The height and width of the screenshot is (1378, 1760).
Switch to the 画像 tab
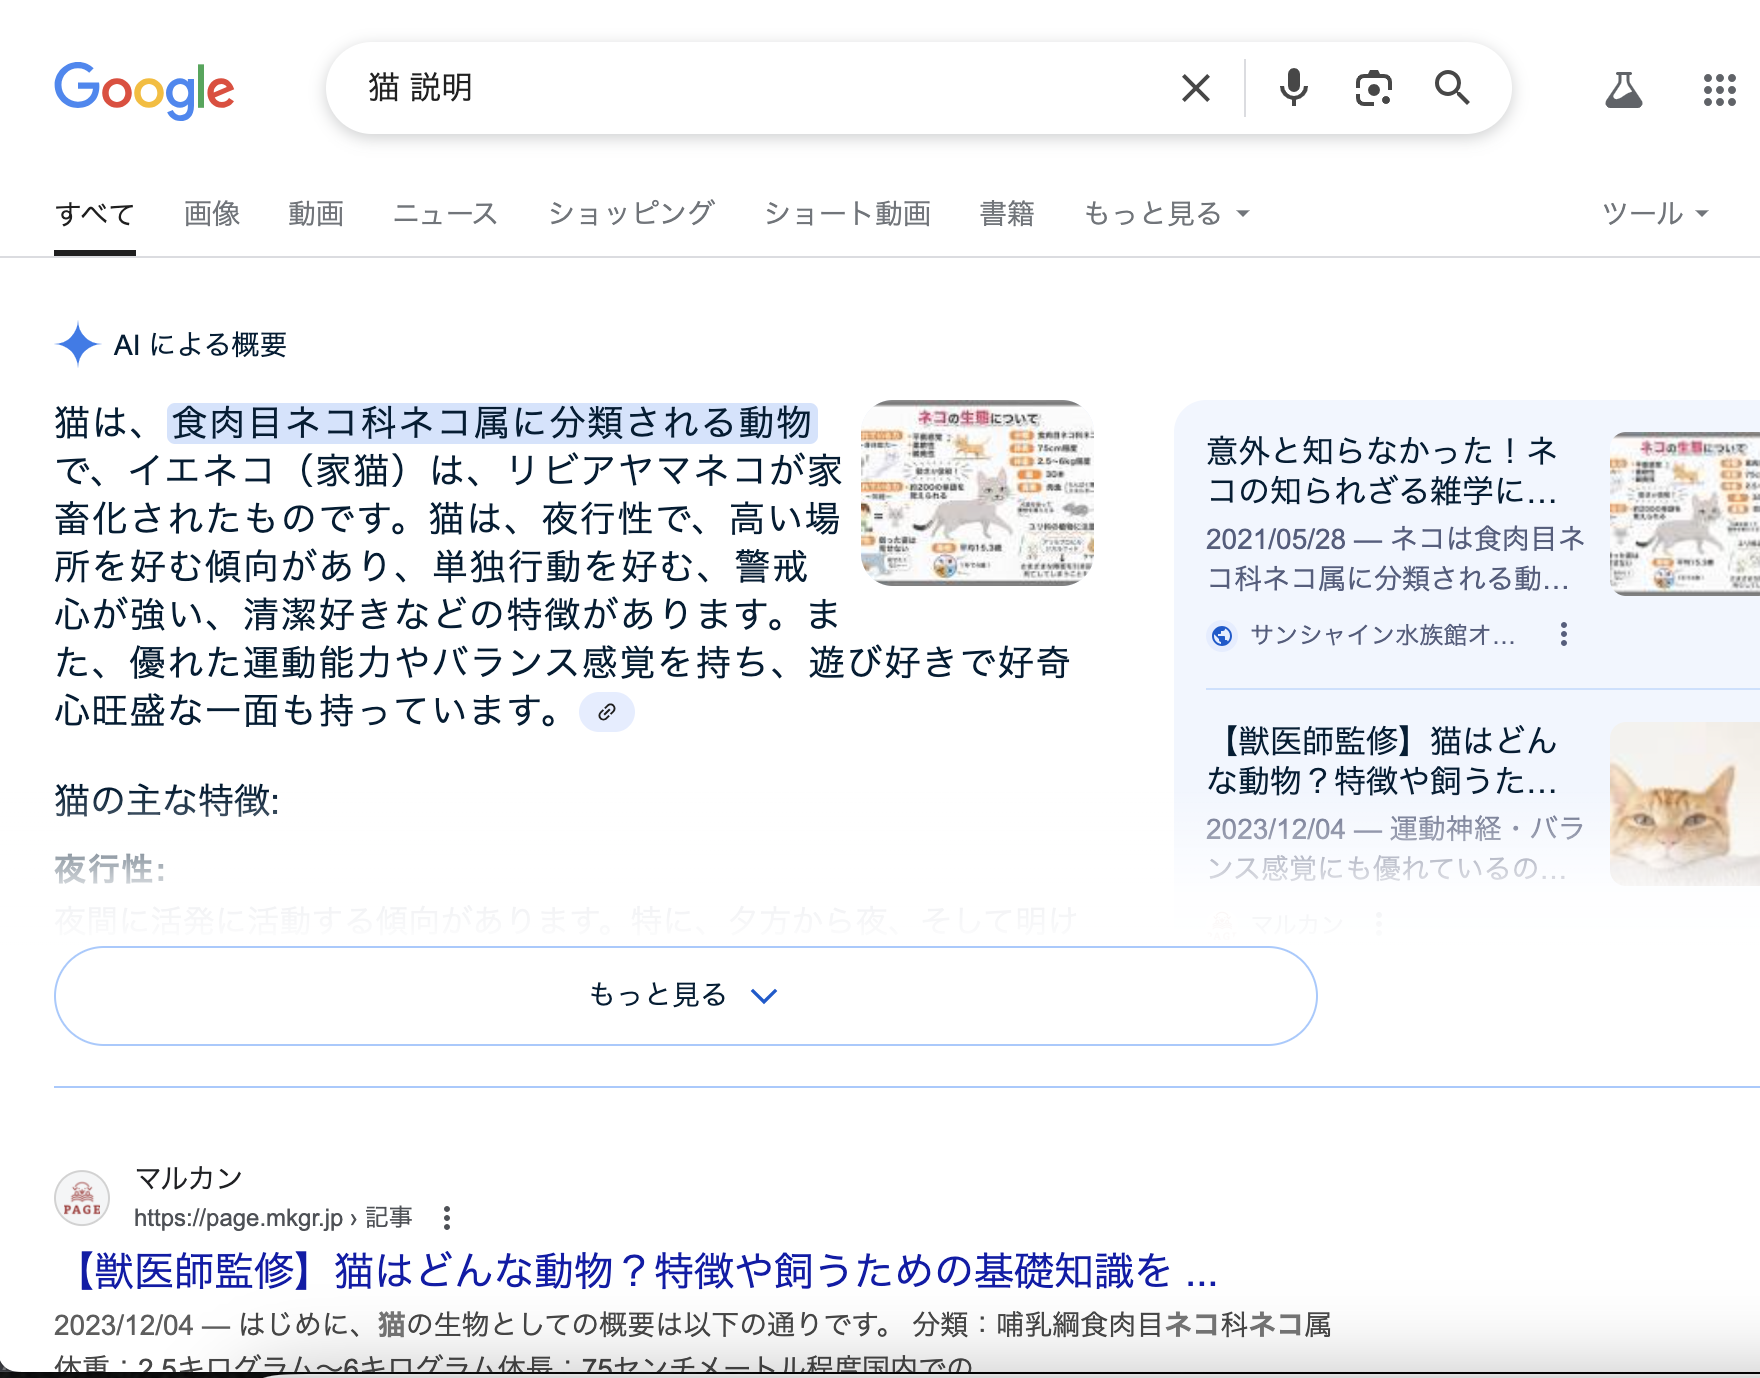212,213
